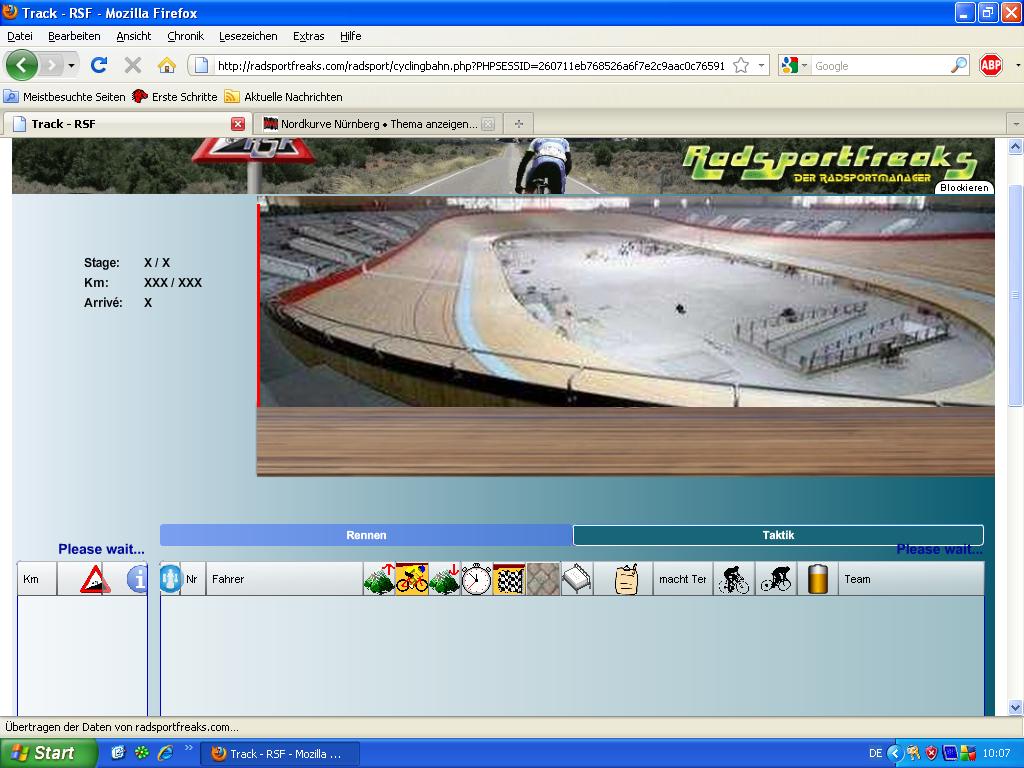Click the stopwatch column icon
Viewport: 1024px width, 768px height.
[476, 579]
